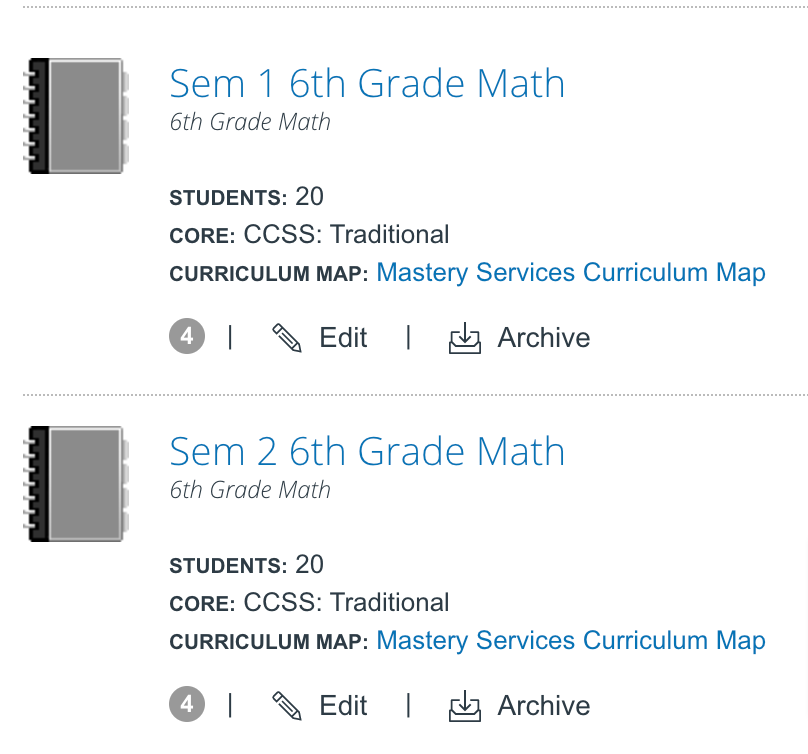
Task: Click the Sem 2 6th Grade Math notebook icon
Action: click(x=75, y=484)
